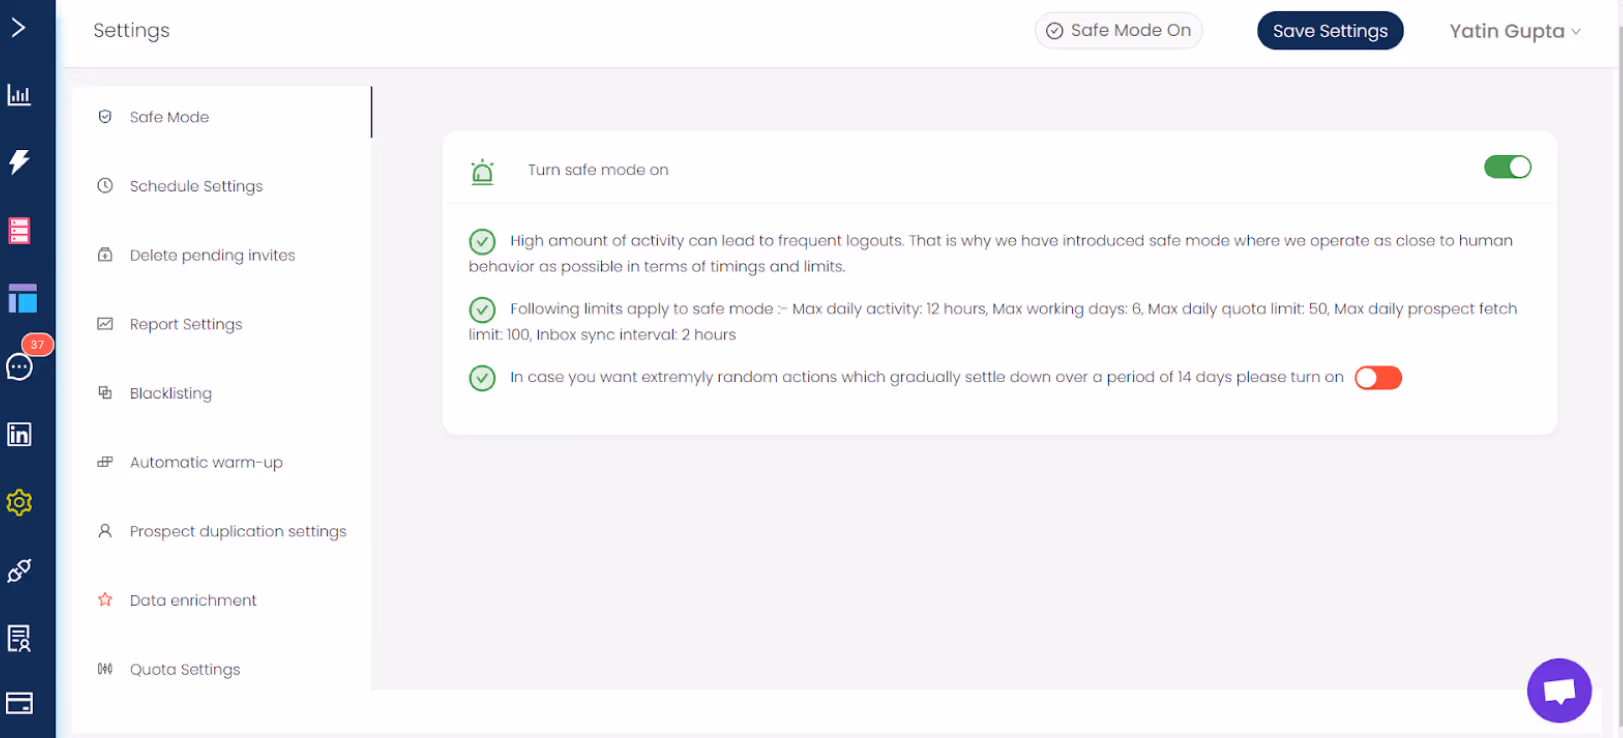Click the sliders icon beside Quota Settings
This screenshot has height=738, width=1623.
click(x=105, y=669)
